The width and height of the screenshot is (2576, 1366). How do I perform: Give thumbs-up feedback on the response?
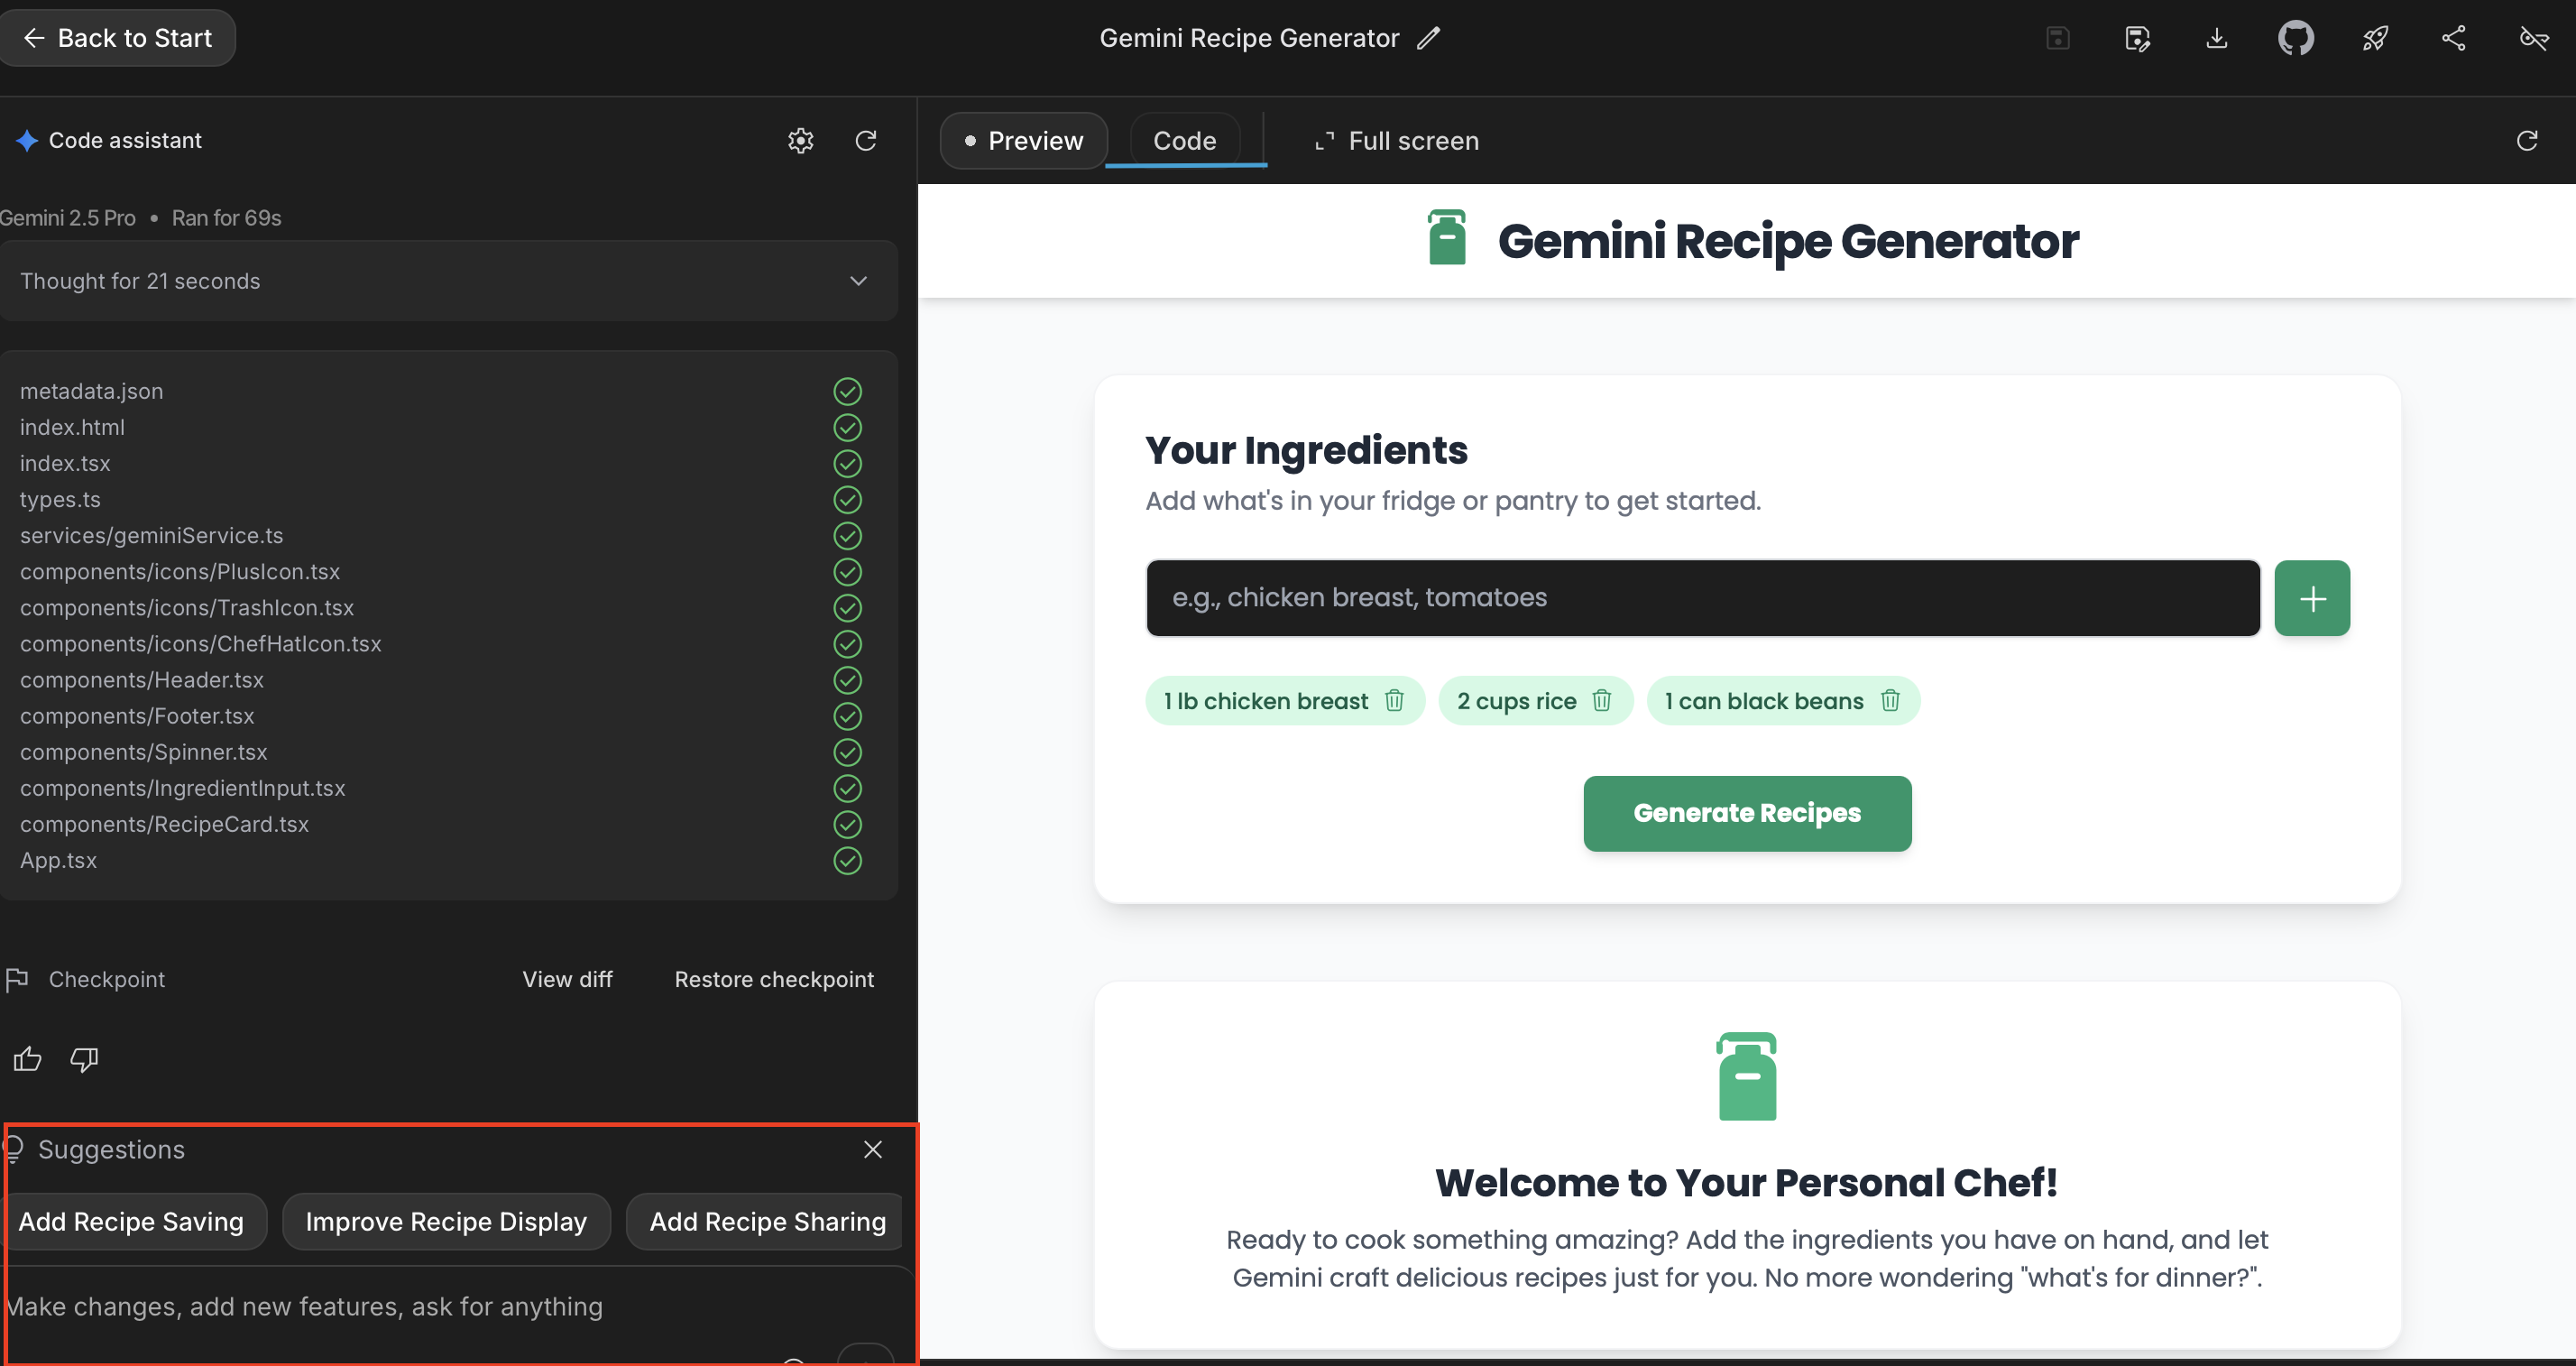(27, 1059)
